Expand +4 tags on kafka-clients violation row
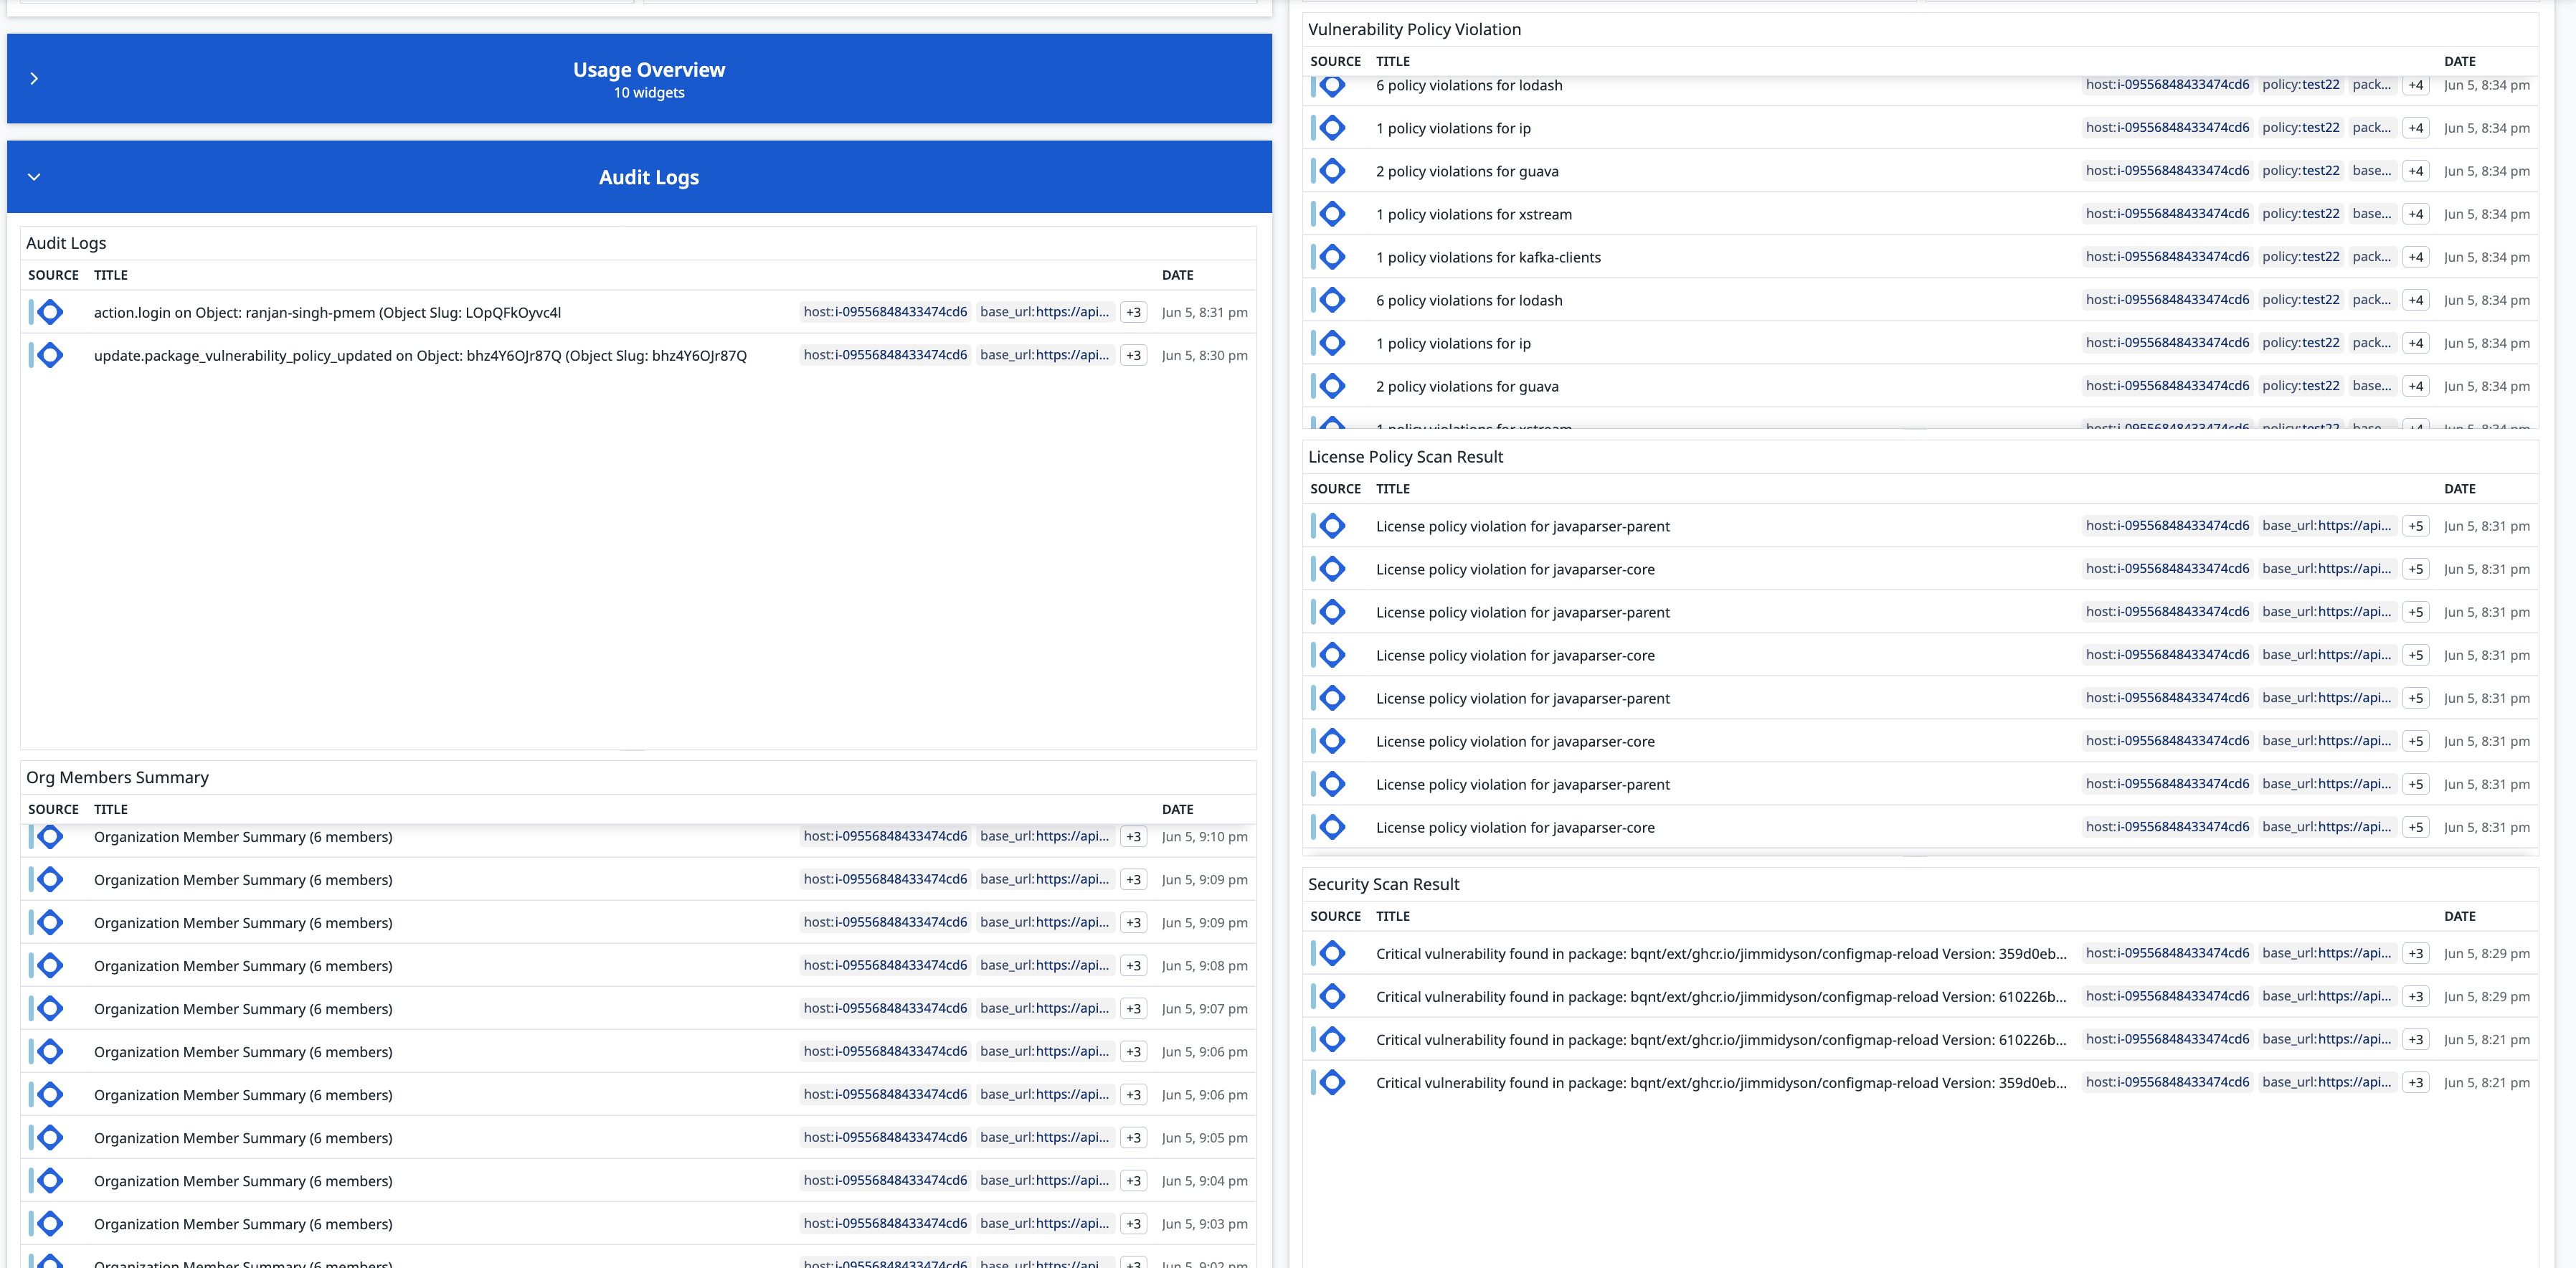Screen dimensions: 2576x1268 (2415, 257)
